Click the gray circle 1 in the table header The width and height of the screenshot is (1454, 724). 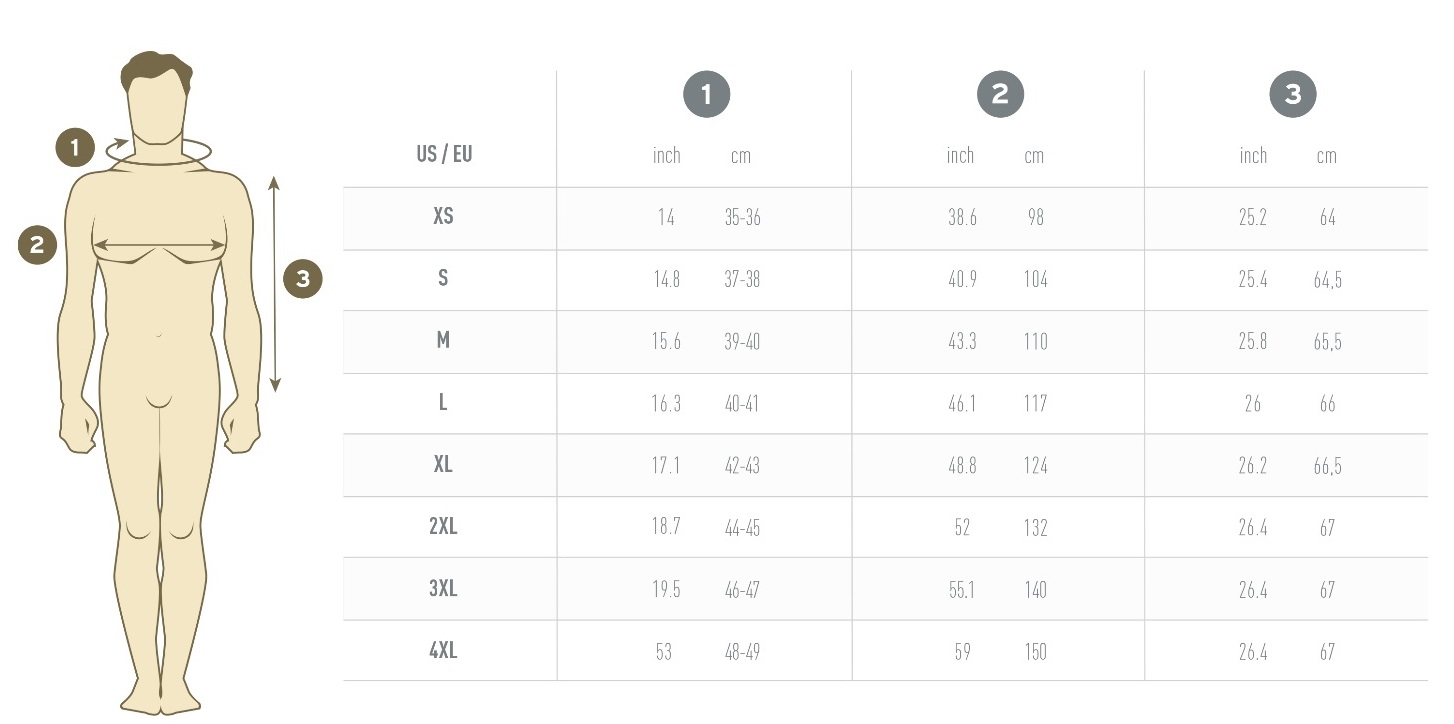[707, 95]
